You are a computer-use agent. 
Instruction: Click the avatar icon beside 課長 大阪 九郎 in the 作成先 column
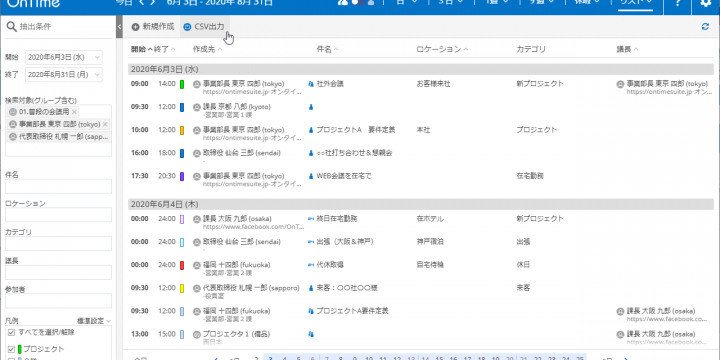point(197,219)
